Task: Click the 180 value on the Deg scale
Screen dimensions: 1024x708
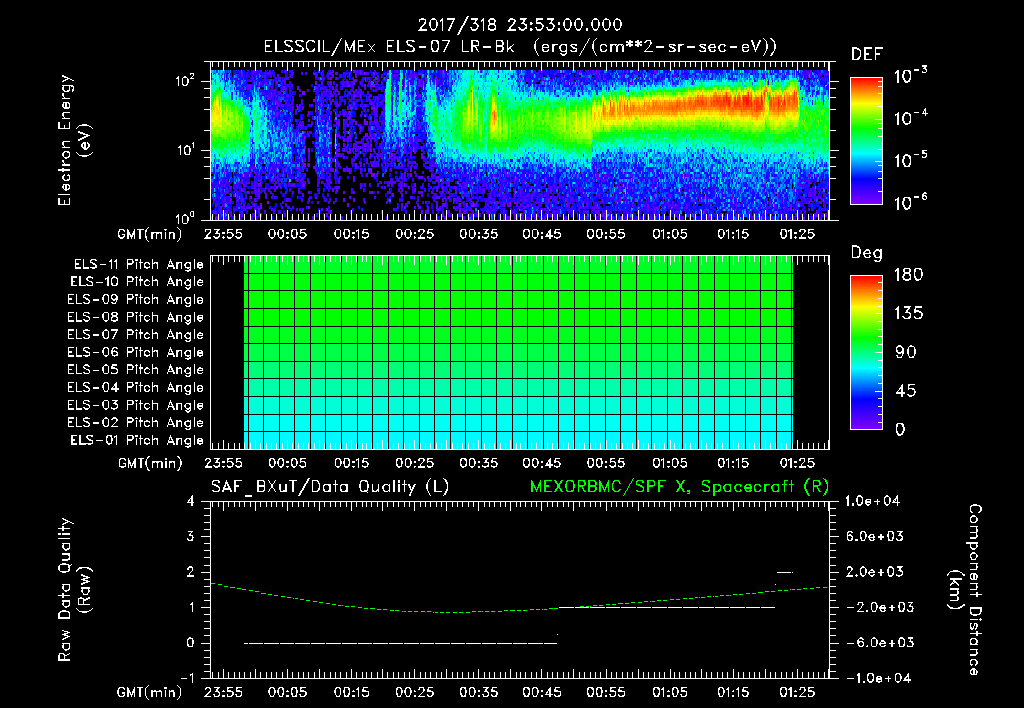Action: [x=908, y=275]
